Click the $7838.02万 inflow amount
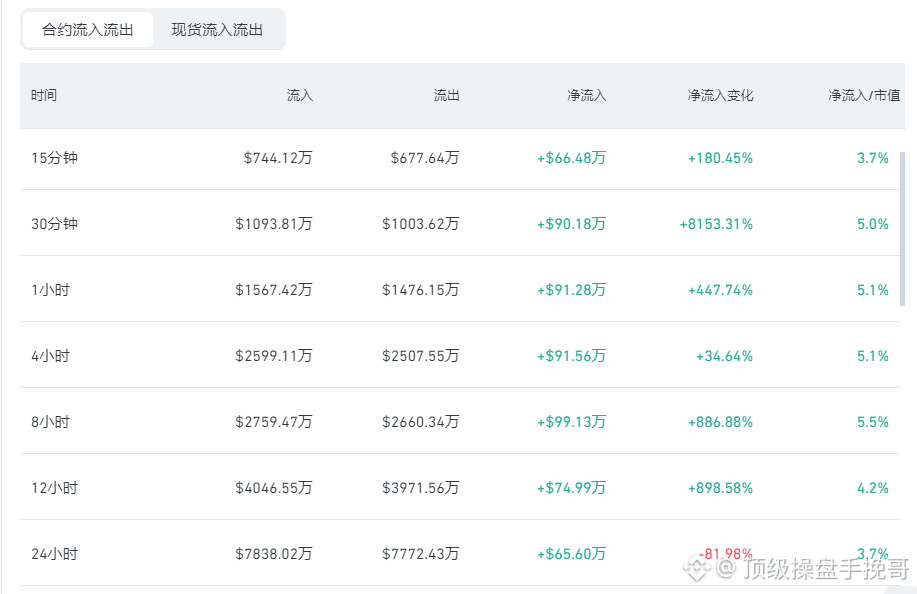This screenshot has height=594, width=917. coord(274,554)
